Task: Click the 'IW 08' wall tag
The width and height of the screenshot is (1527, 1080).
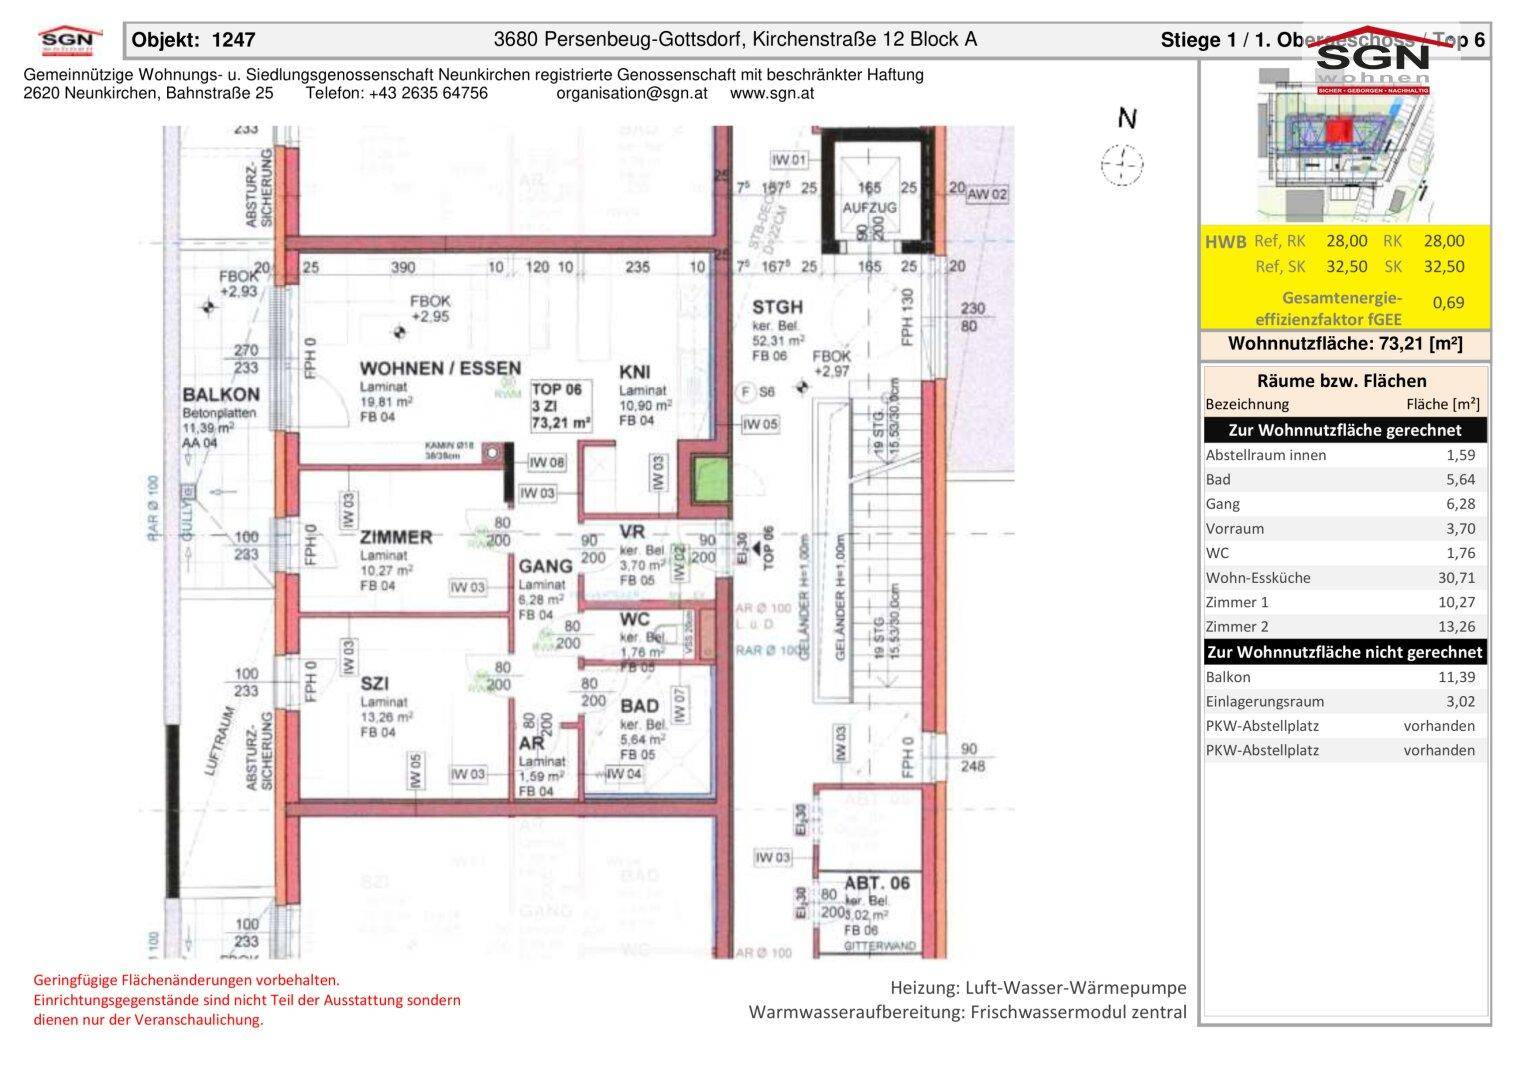Action: [x=547, y=463]
